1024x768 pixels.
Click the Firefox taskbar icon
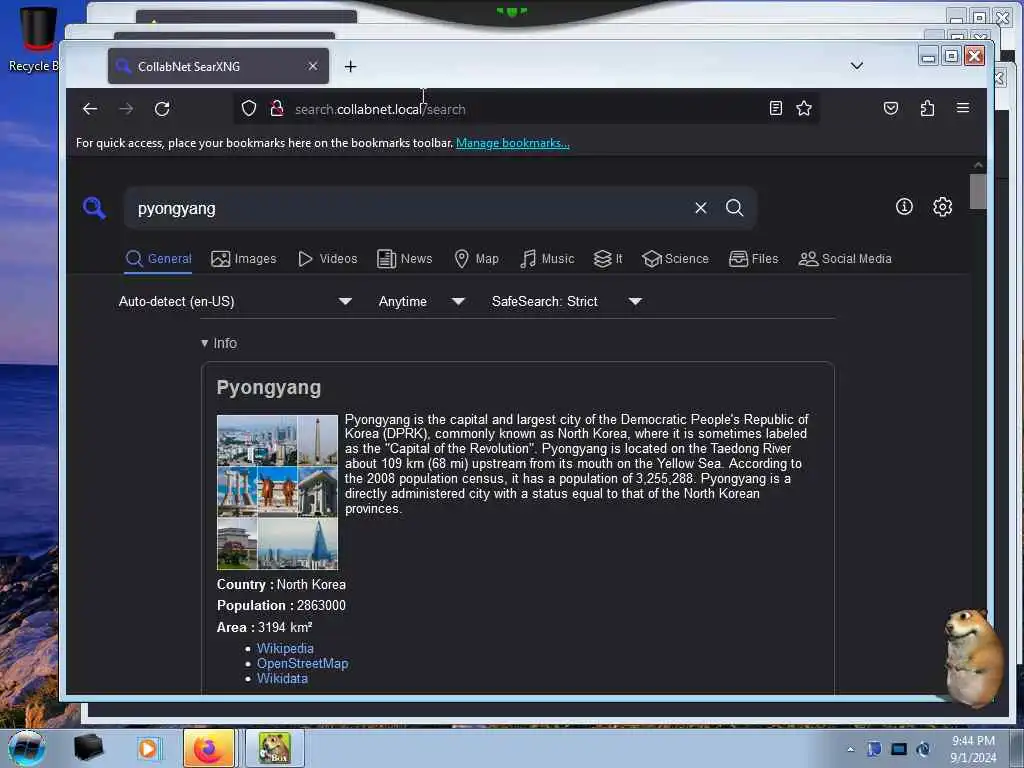(x=208, y=748)
